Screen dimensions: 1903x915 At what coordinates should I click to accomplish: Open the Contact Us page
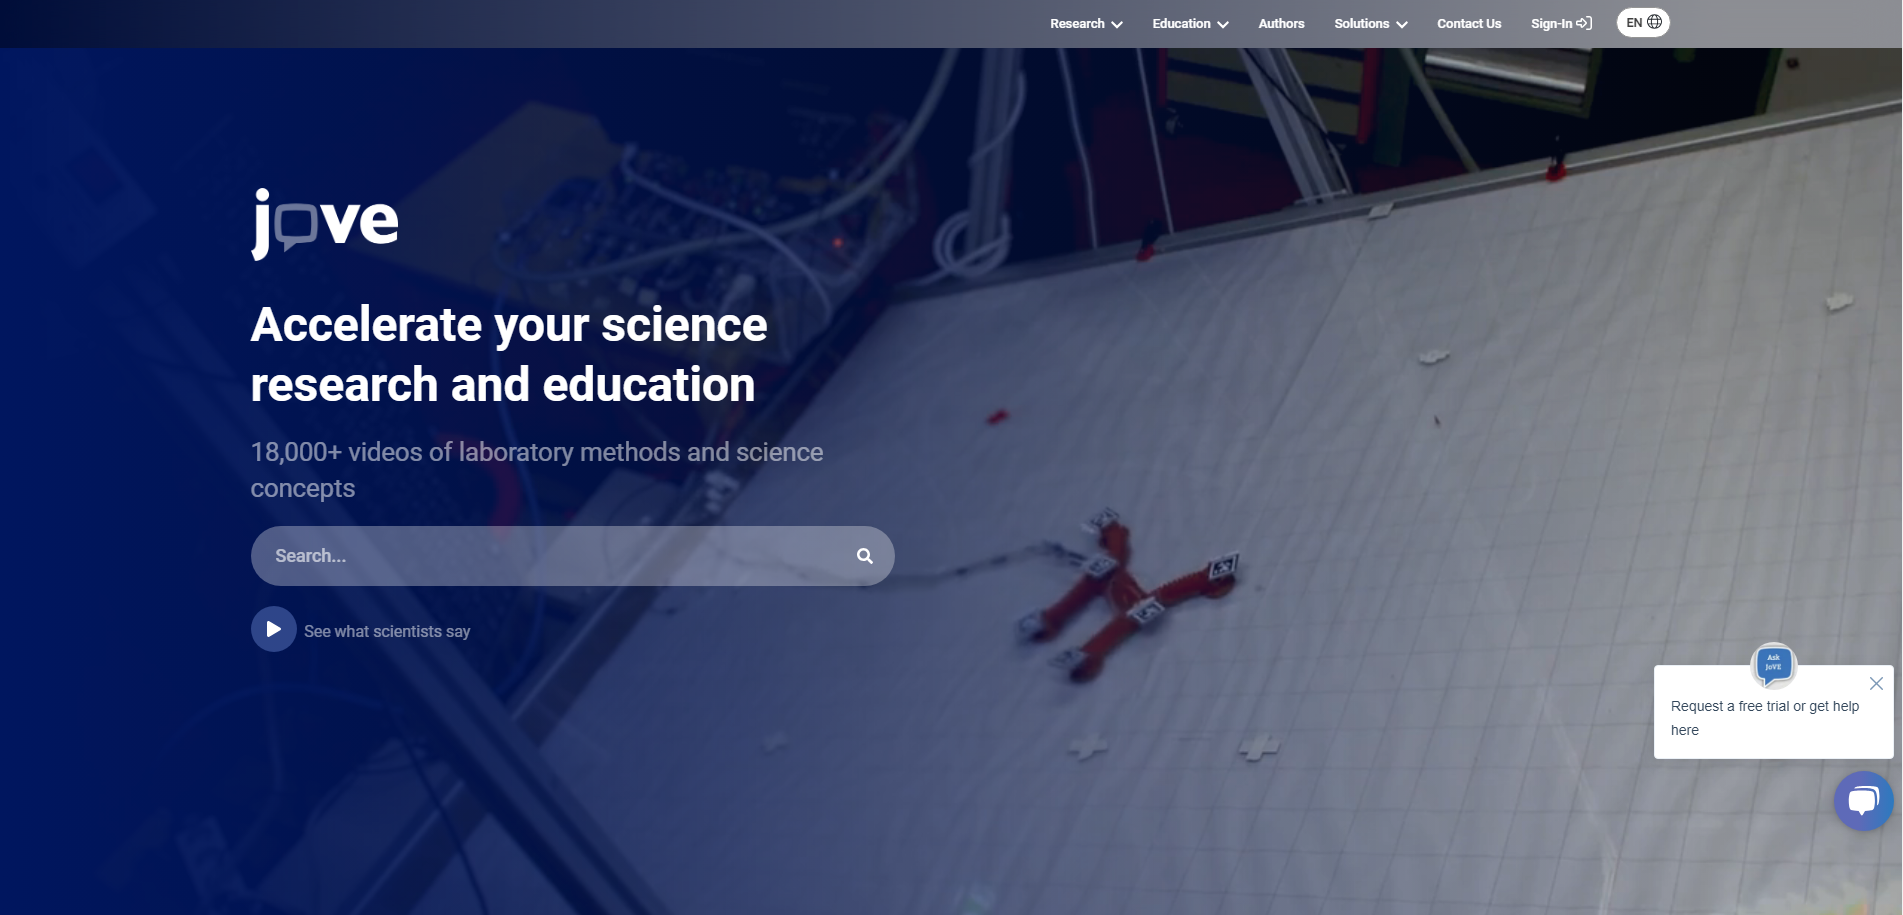coord(1469,24)
